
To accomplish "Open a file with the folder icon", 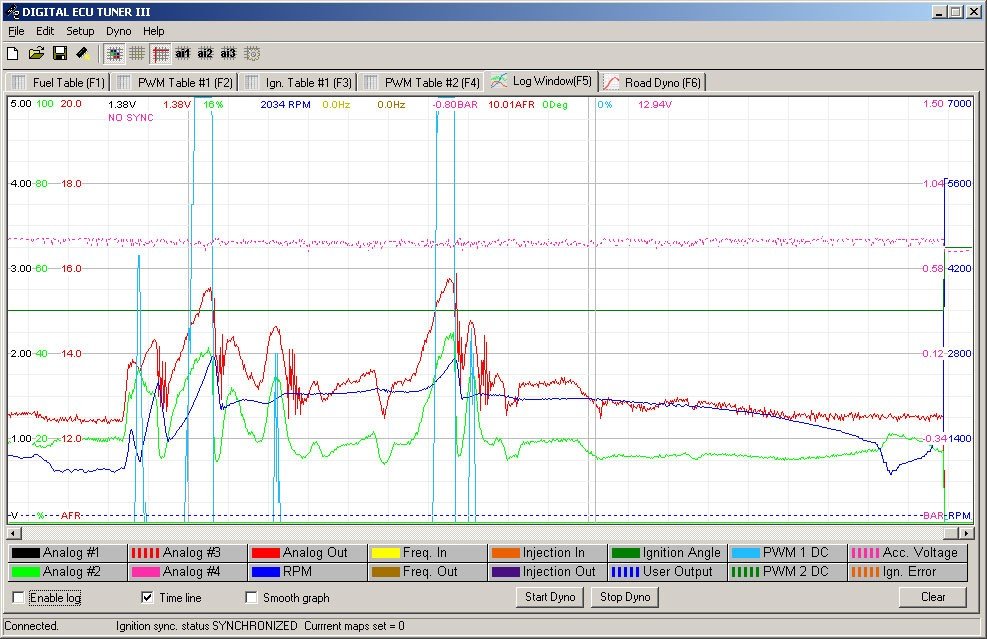I will pos(36,53).
